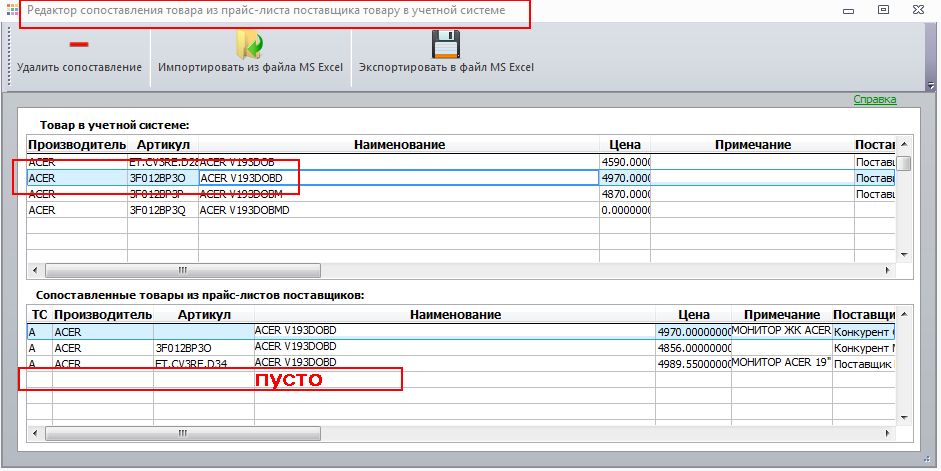Close the editor window

pos(918,10)
